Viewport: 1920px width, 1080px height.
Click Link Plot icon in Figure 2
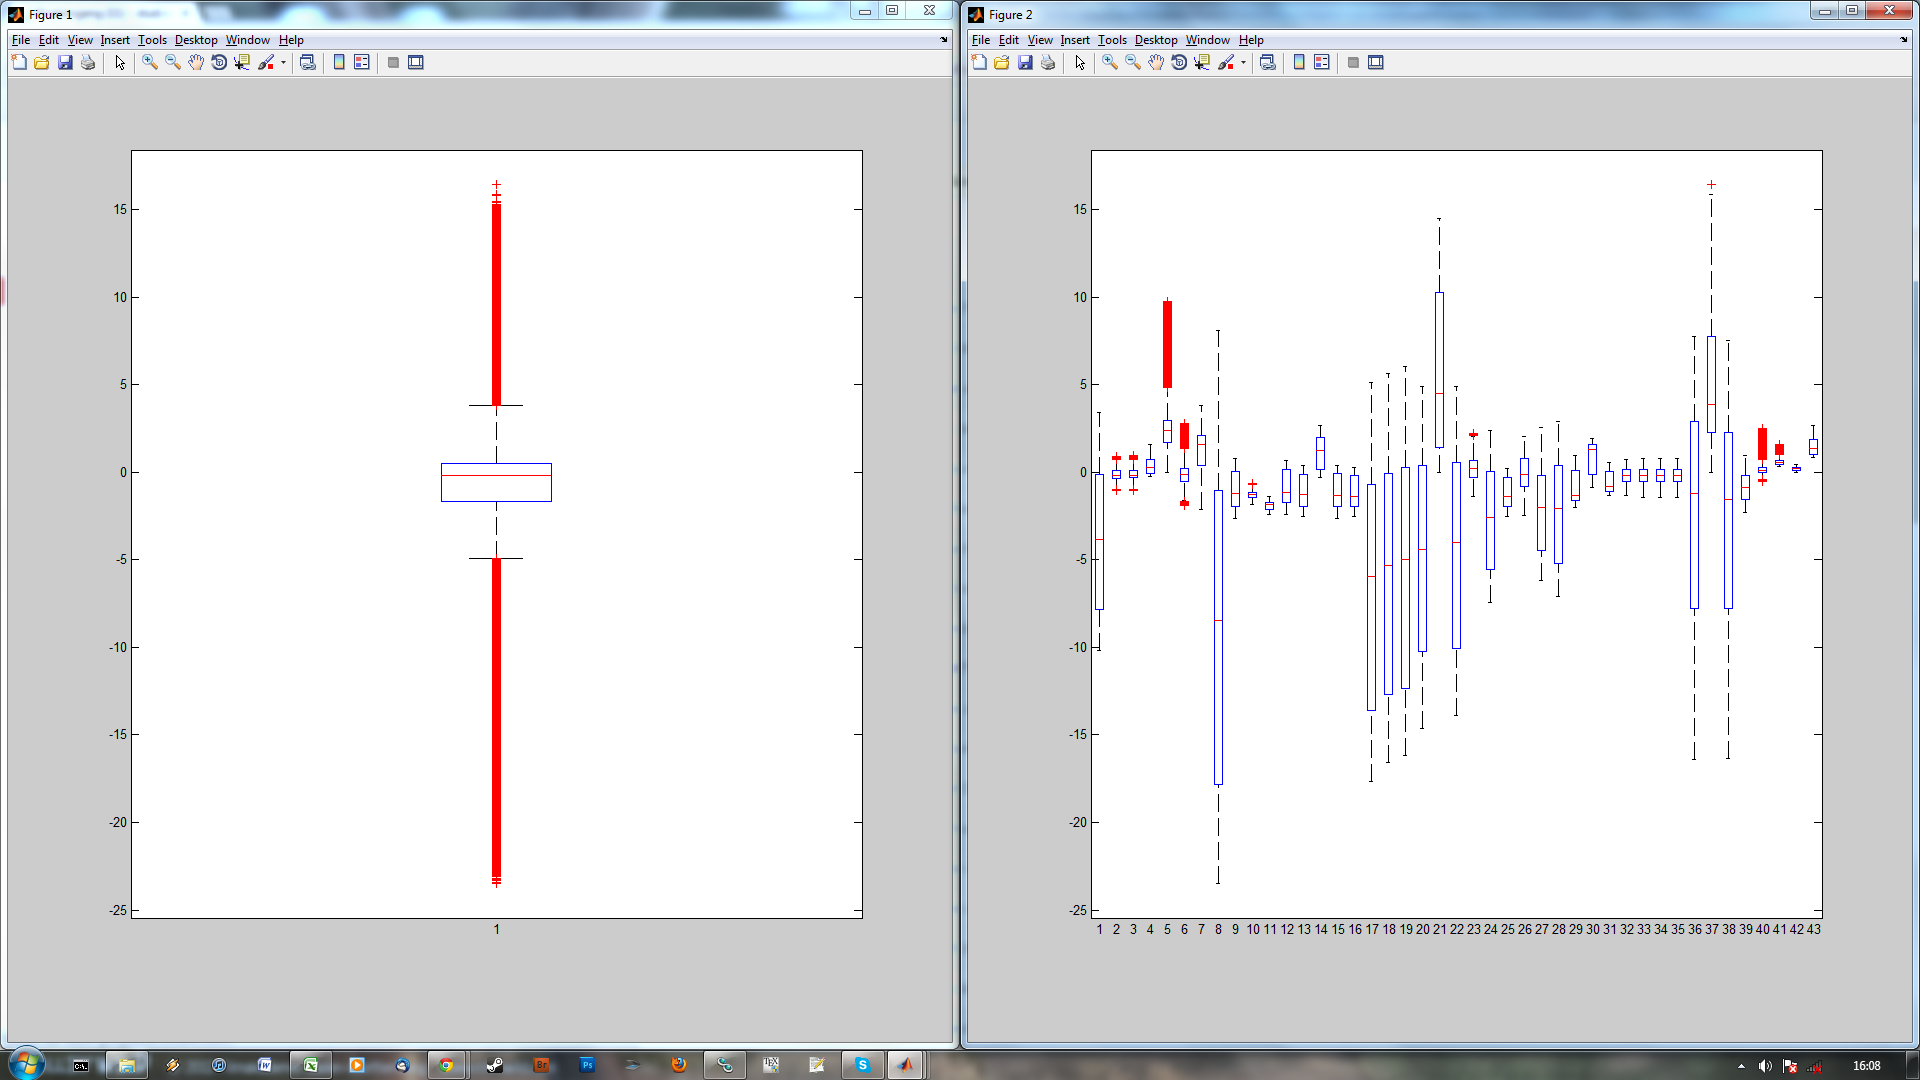1268,62
